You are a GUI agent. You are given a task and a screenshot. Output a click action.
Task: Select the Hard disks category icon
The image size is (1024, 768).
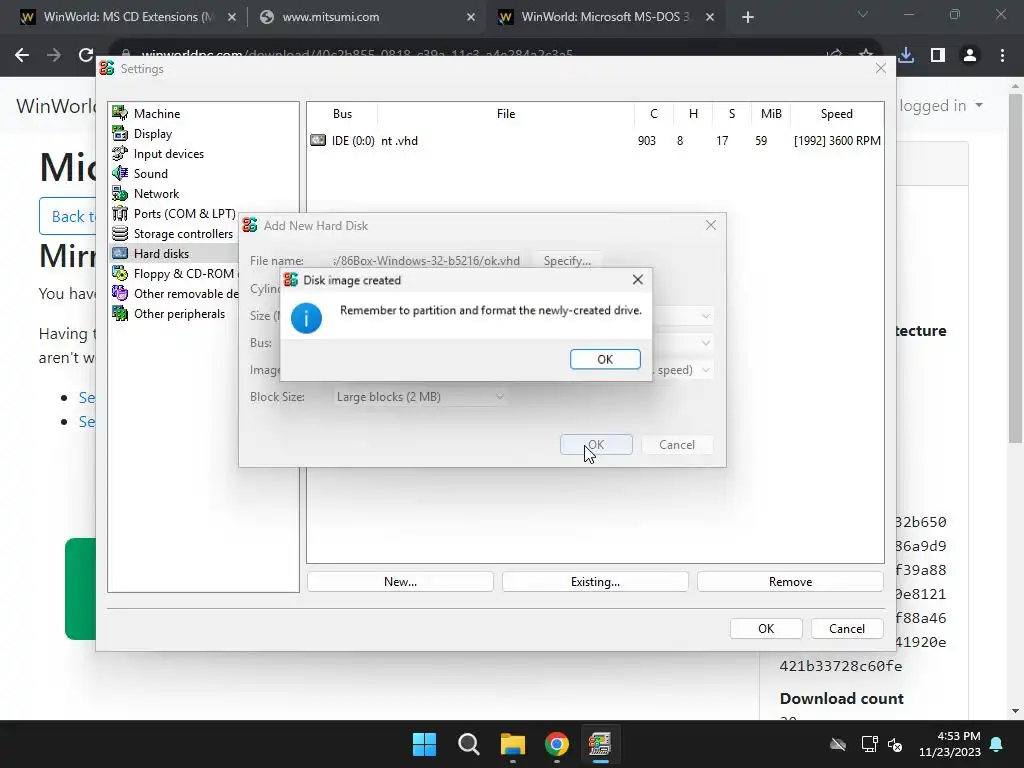(120, 253)
